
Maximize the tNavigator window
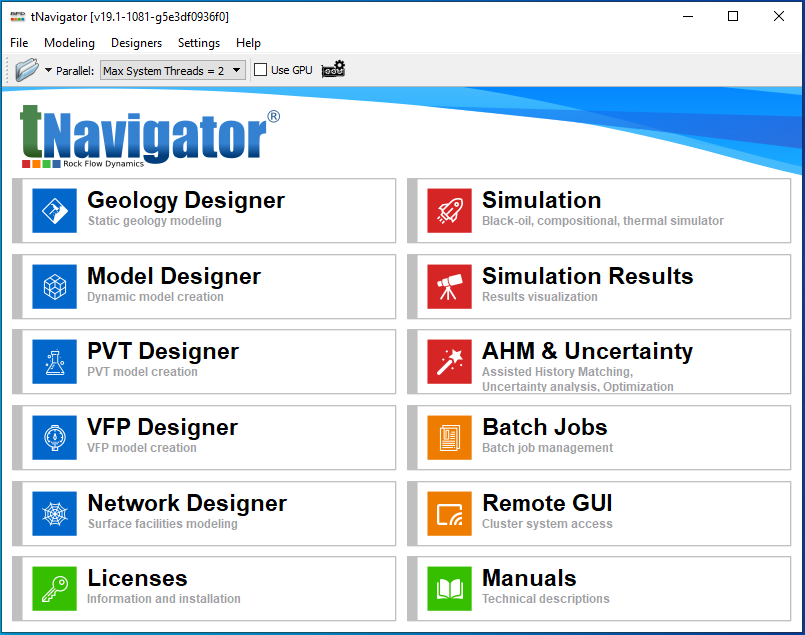click(x=733, y=16)
